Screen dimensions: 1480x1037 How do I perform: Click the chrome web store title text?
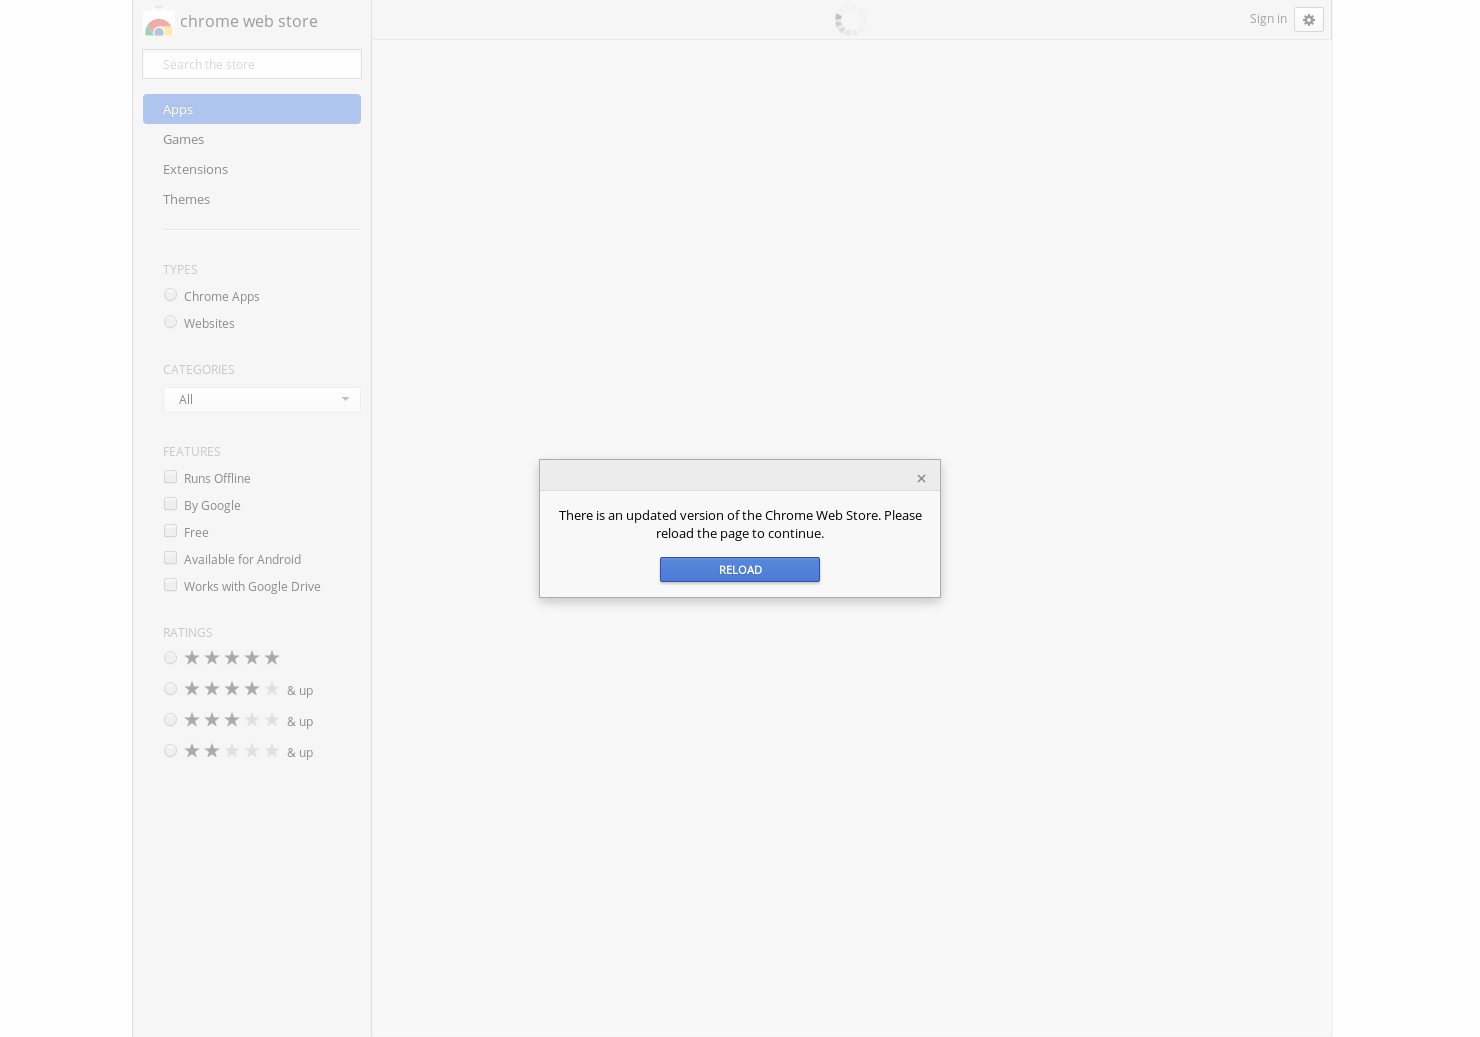click(249, 21)
